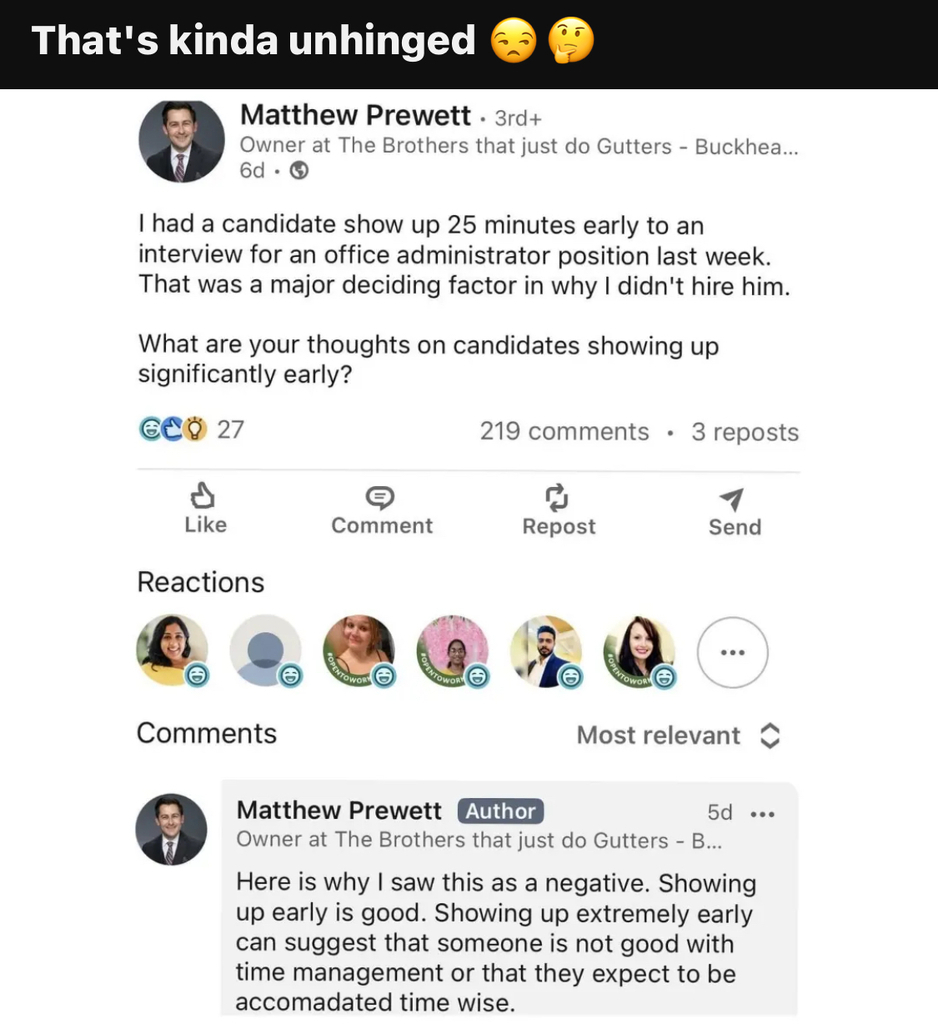Viewport: 938px width, 1024px height.
Task: Click the Repost arrows icon
Action: coord(557,497)
